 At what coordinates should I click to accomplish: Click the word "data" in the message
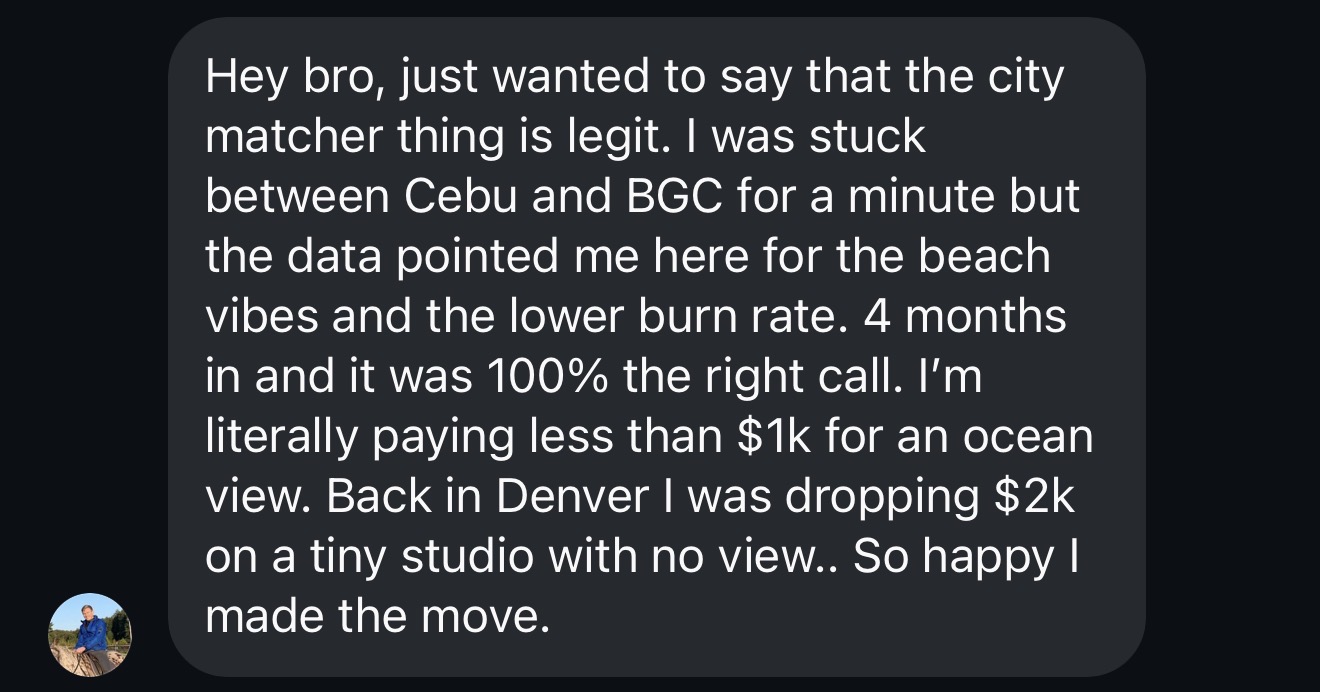click(x=332, y=257)
